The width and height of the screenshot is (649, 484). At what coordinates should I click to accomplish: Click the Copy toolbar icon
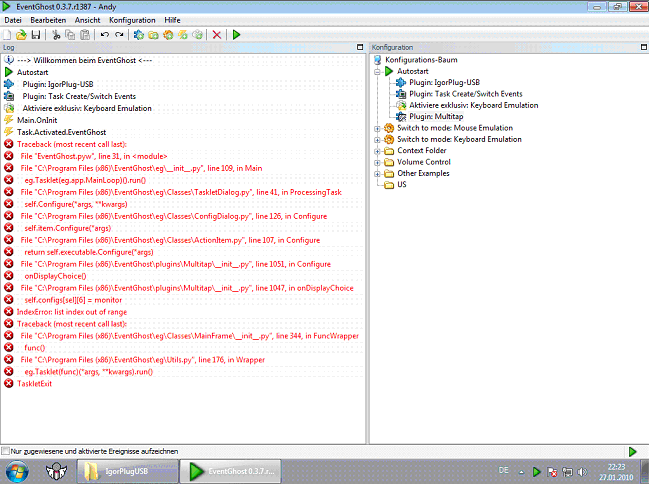(71, 35)
